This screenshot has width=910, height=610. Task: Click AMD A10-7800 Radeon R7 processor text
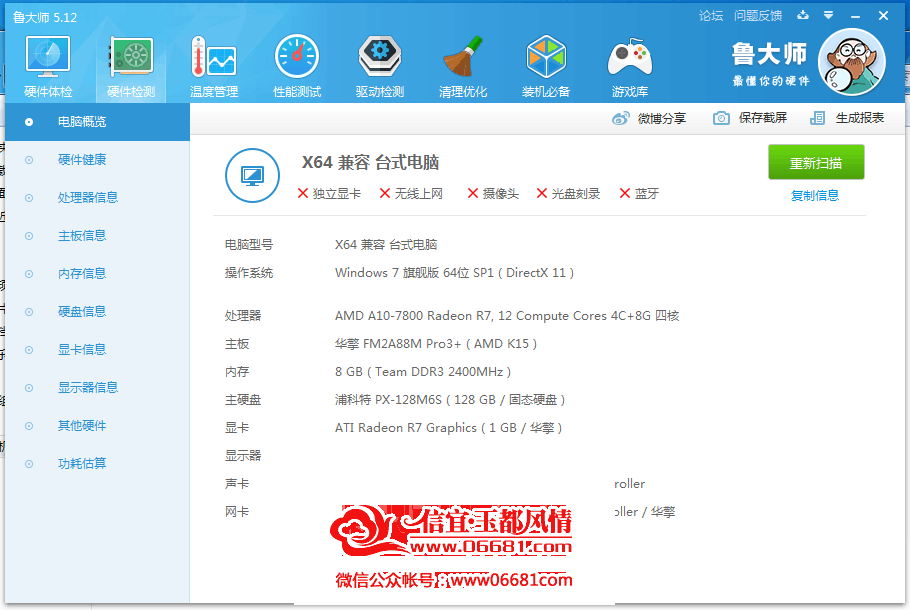click(507, 316)
